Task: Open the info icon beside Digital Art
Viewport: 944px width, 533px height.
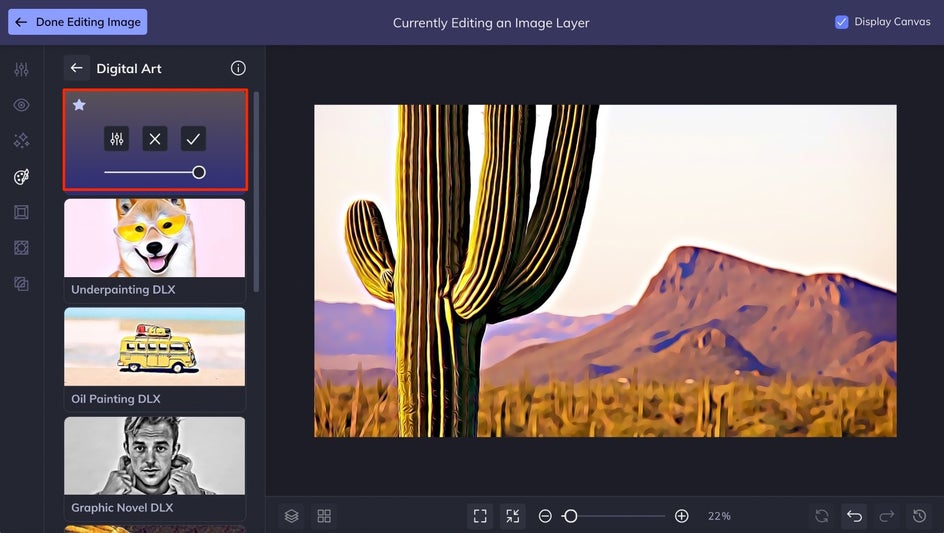Action: click(238, 68)
